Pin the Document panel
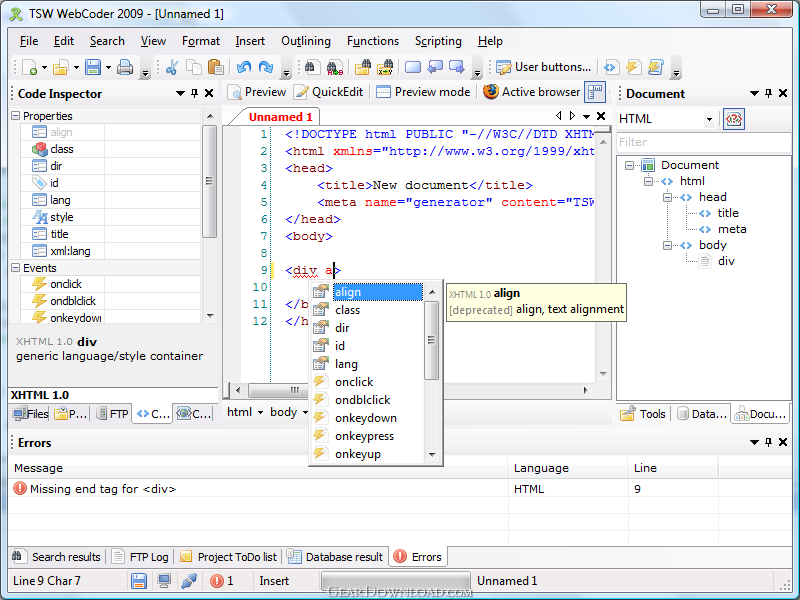 [768, 93]
